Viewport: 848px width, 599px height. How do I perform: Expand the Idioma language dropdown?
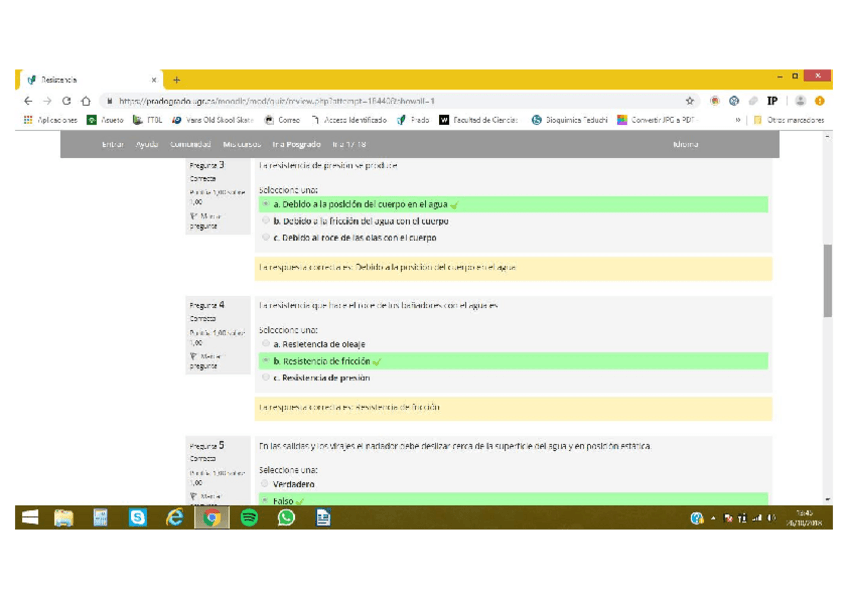(x=686, y=145)
